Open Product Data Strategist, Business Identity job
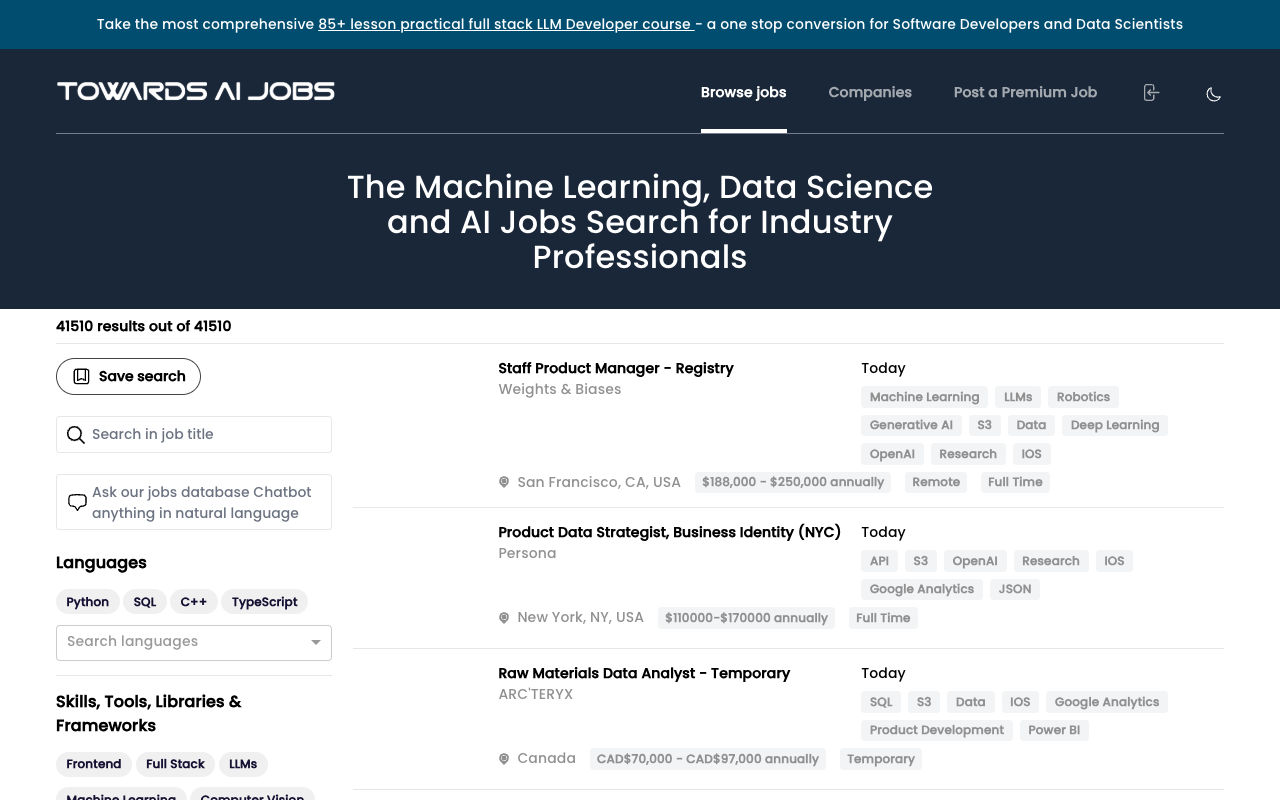The width and height of the screenshot is (1280, 800). pyautogui.click(x=670, y=532)
